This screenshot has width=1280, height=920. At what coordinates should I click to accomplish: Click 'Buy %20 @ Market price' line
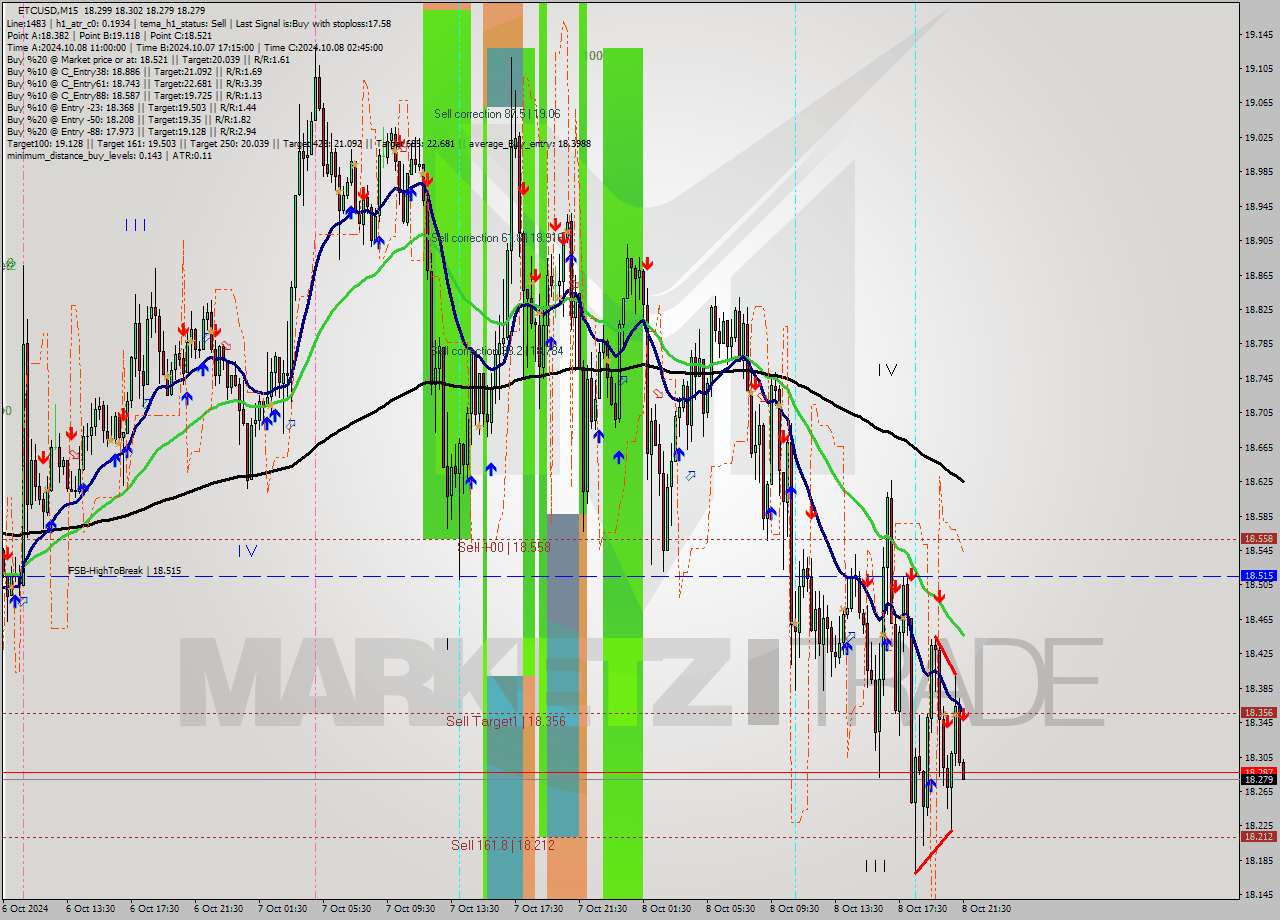pos(148,59)
